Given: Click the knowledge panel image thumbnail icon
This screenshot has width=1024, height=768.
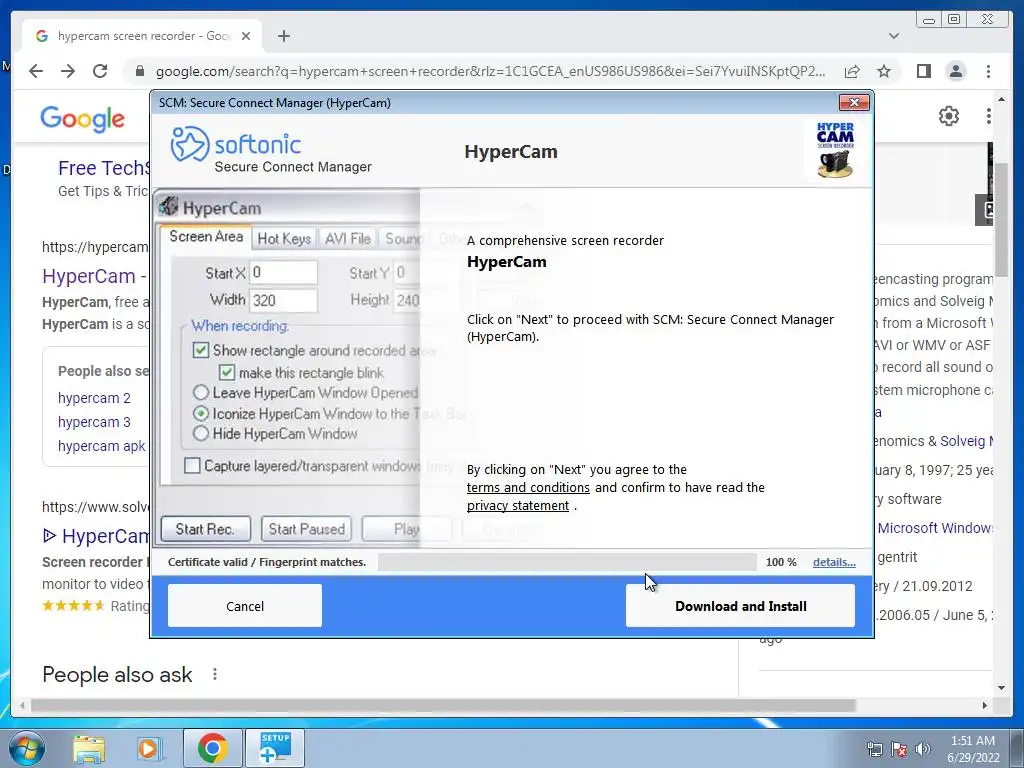Looking at the screenshot, I should [x=985, y=210].
